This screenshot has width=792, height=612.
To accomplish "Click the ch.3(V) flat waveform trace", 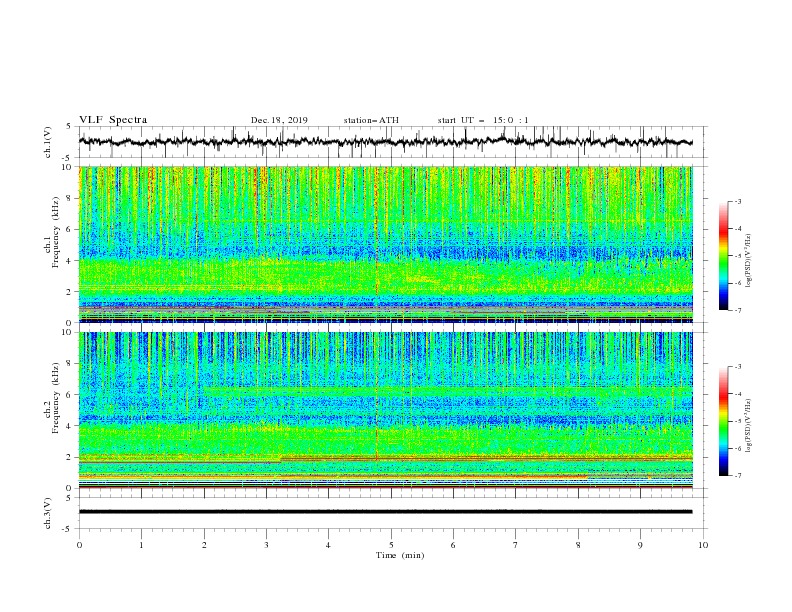I will 385,512.
